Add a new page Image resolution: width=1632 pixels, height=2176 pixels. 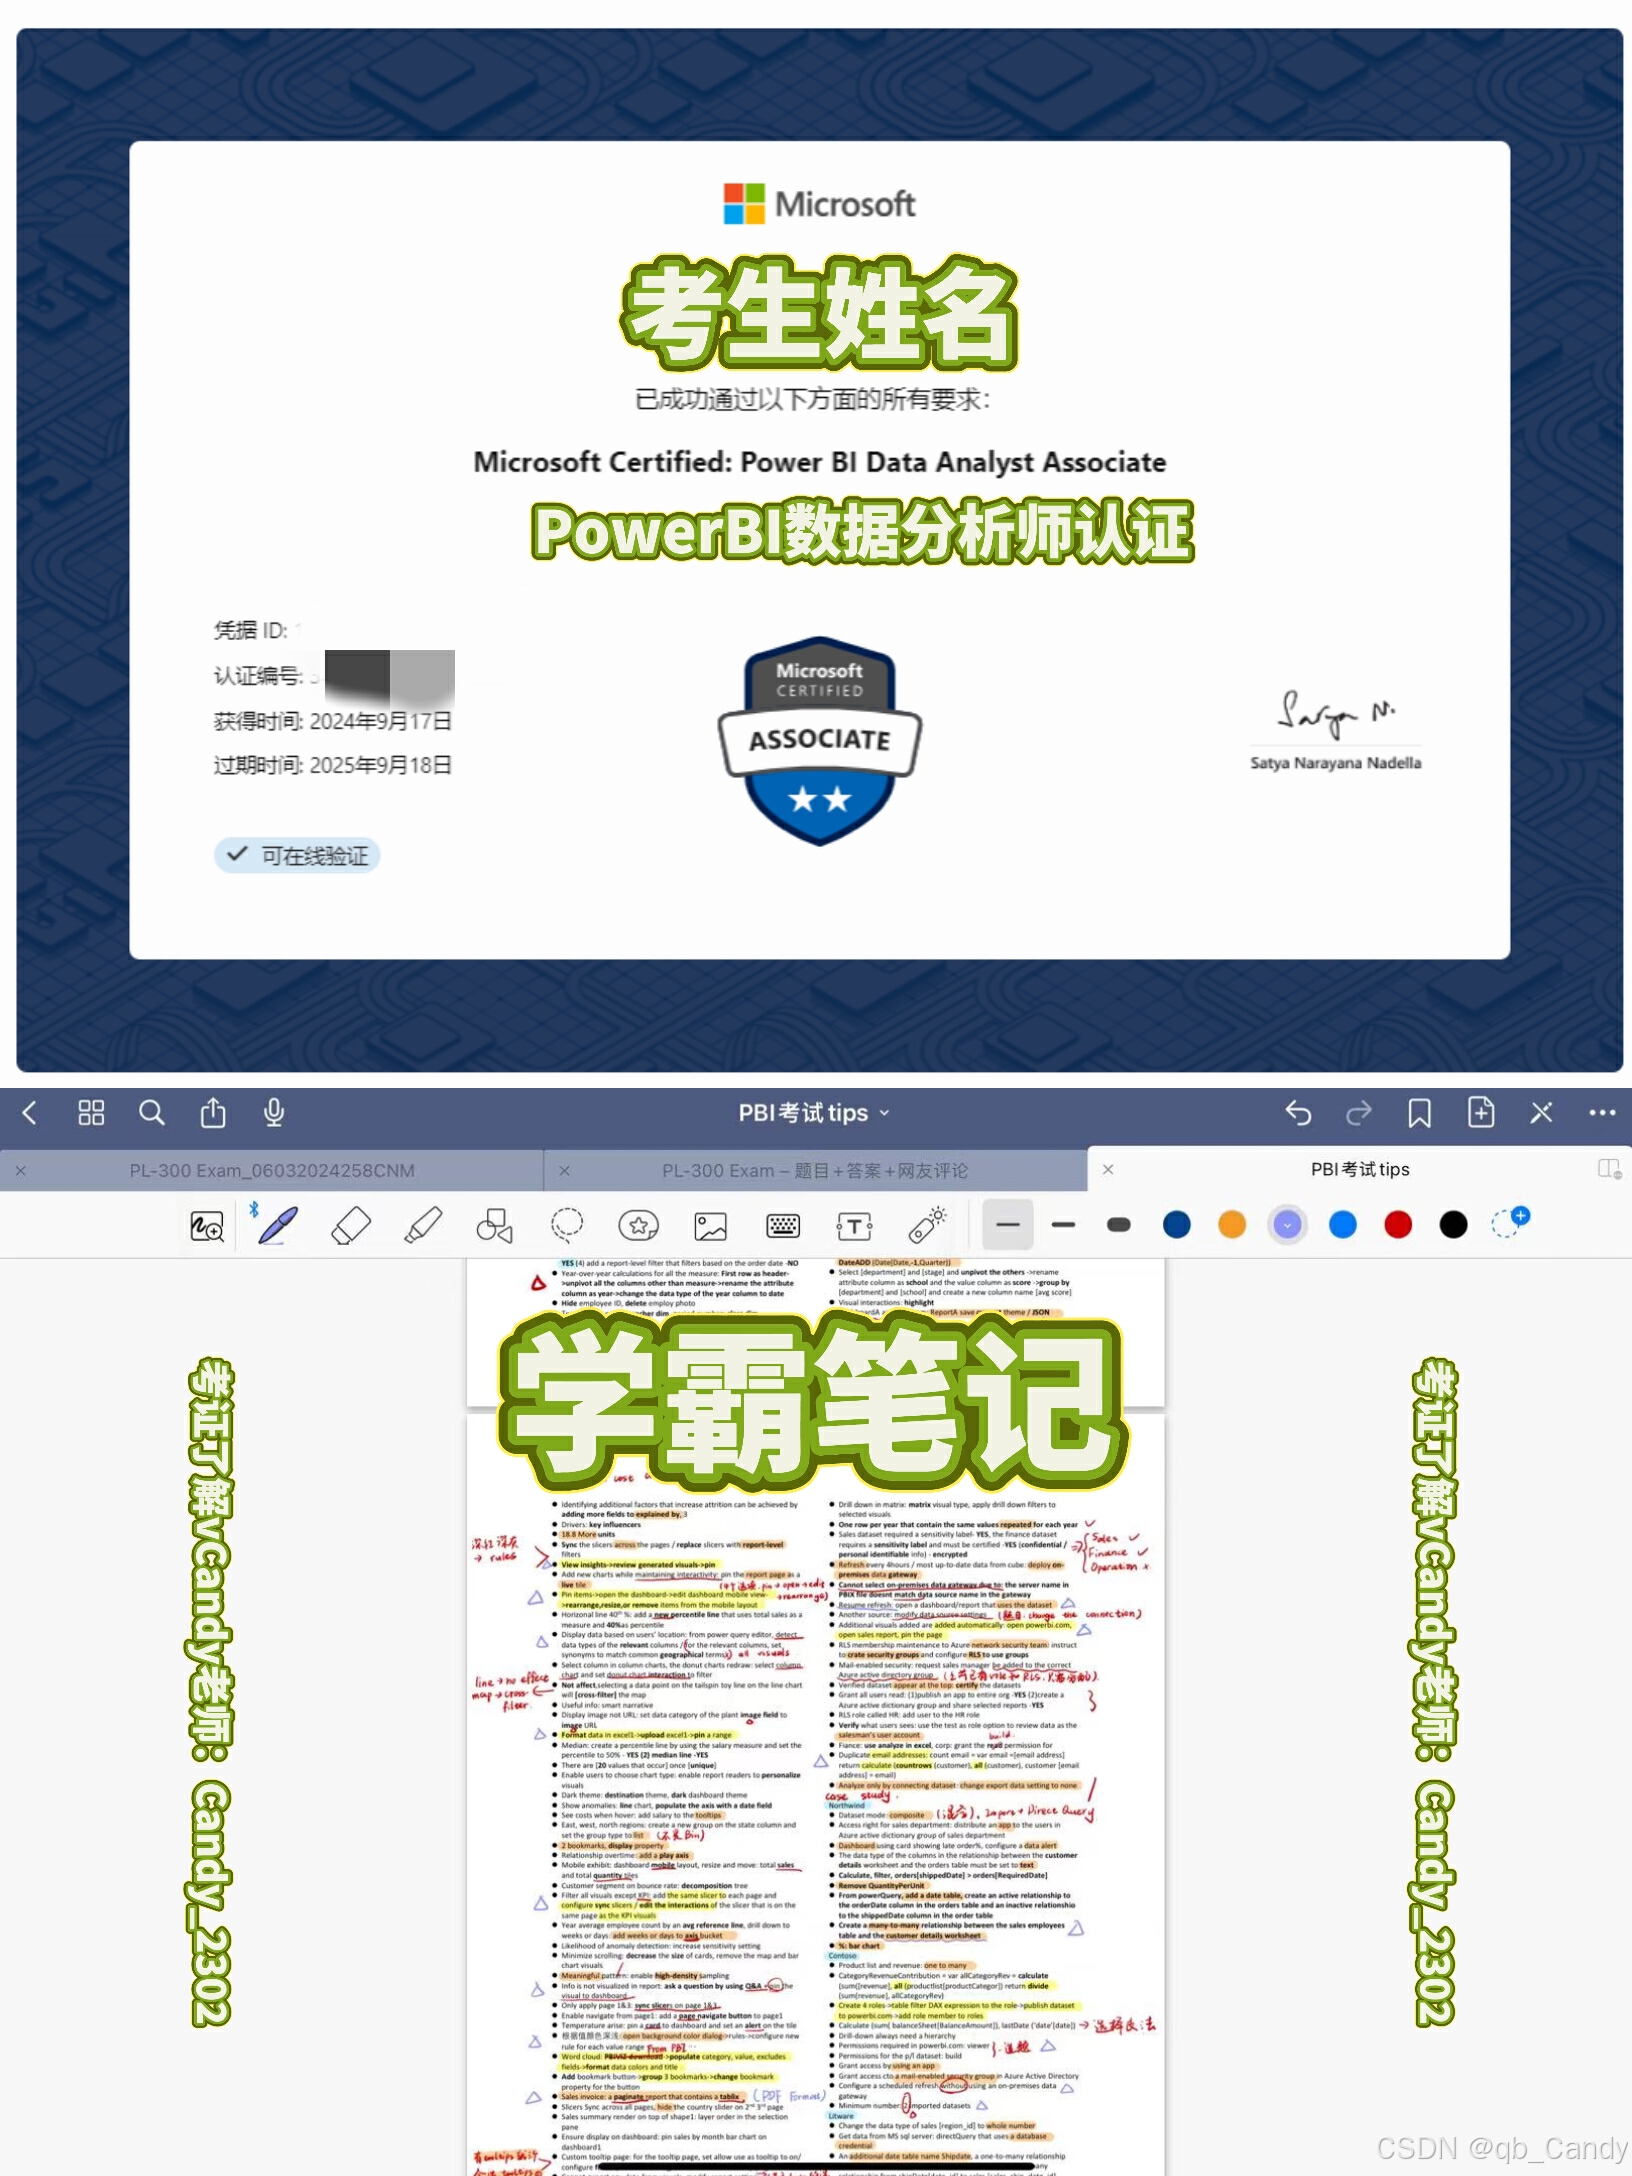(x=1481, y=1112)
